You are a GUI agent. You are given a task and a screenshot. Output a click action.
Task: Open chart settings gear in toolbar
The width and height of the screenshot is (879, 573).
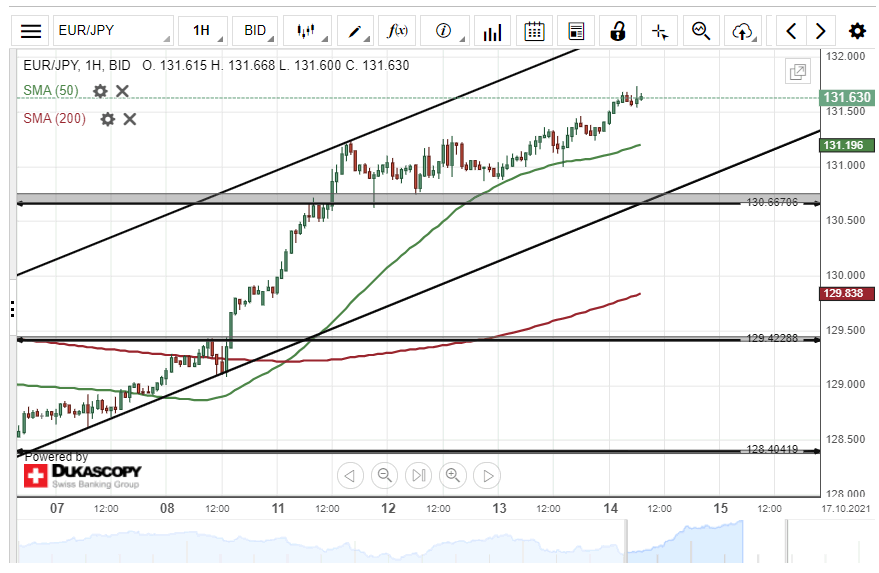[x=857, y=31]
